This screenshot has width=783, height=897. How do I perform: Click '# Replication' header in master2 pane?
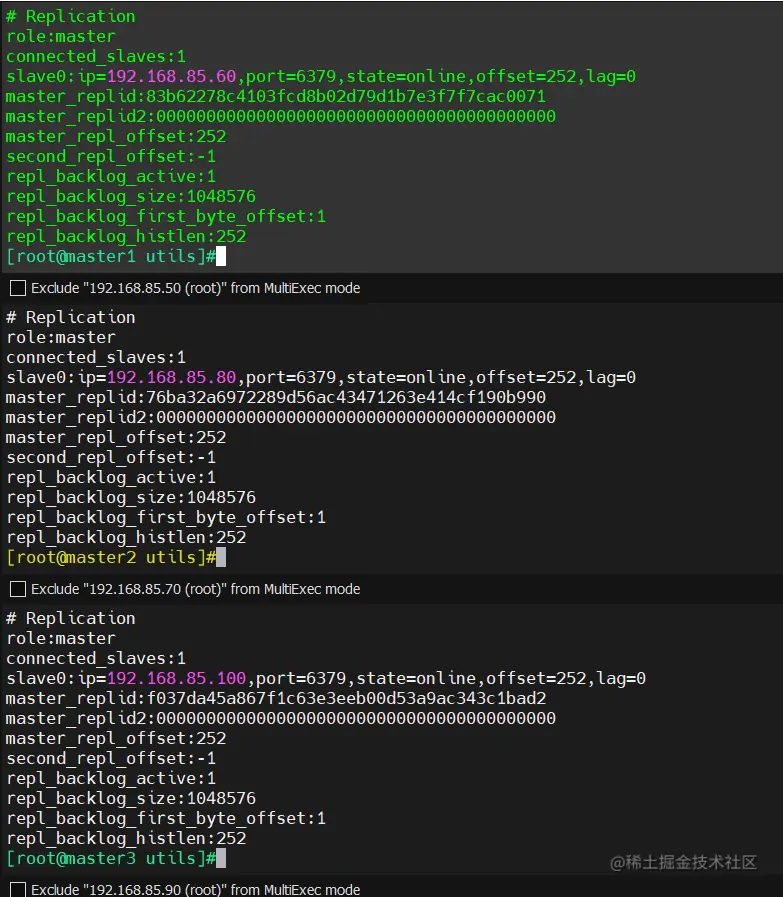pyautogui.click(x=71, y=317)
